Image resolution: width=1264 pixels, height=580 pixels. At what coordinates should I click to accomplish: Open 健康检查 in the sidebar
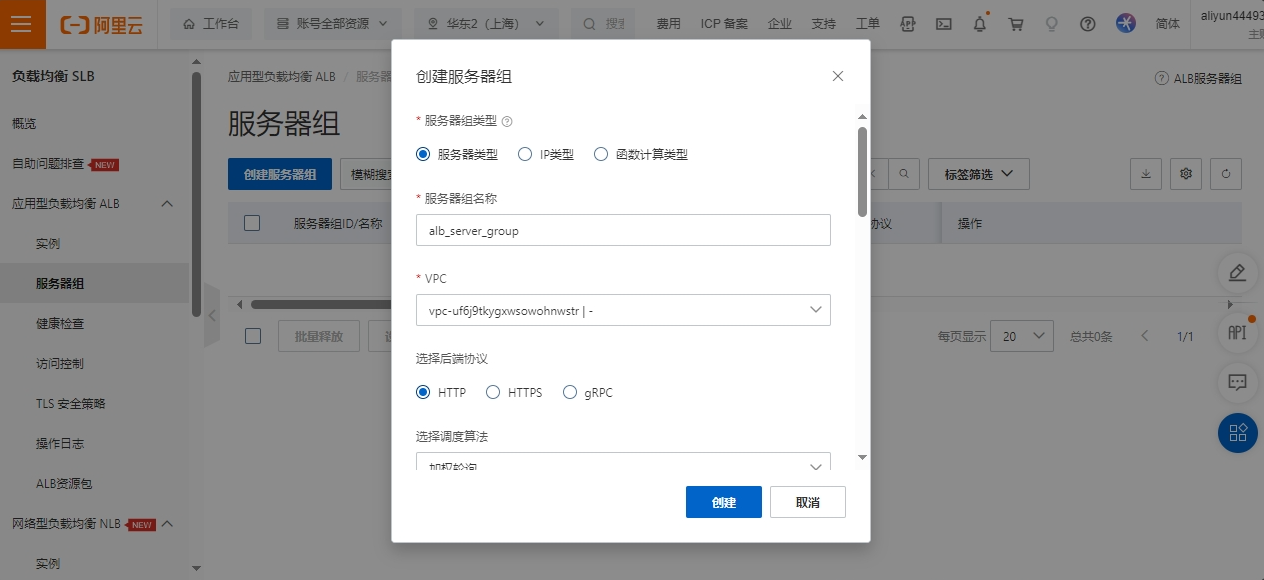(x=60, y=324)
